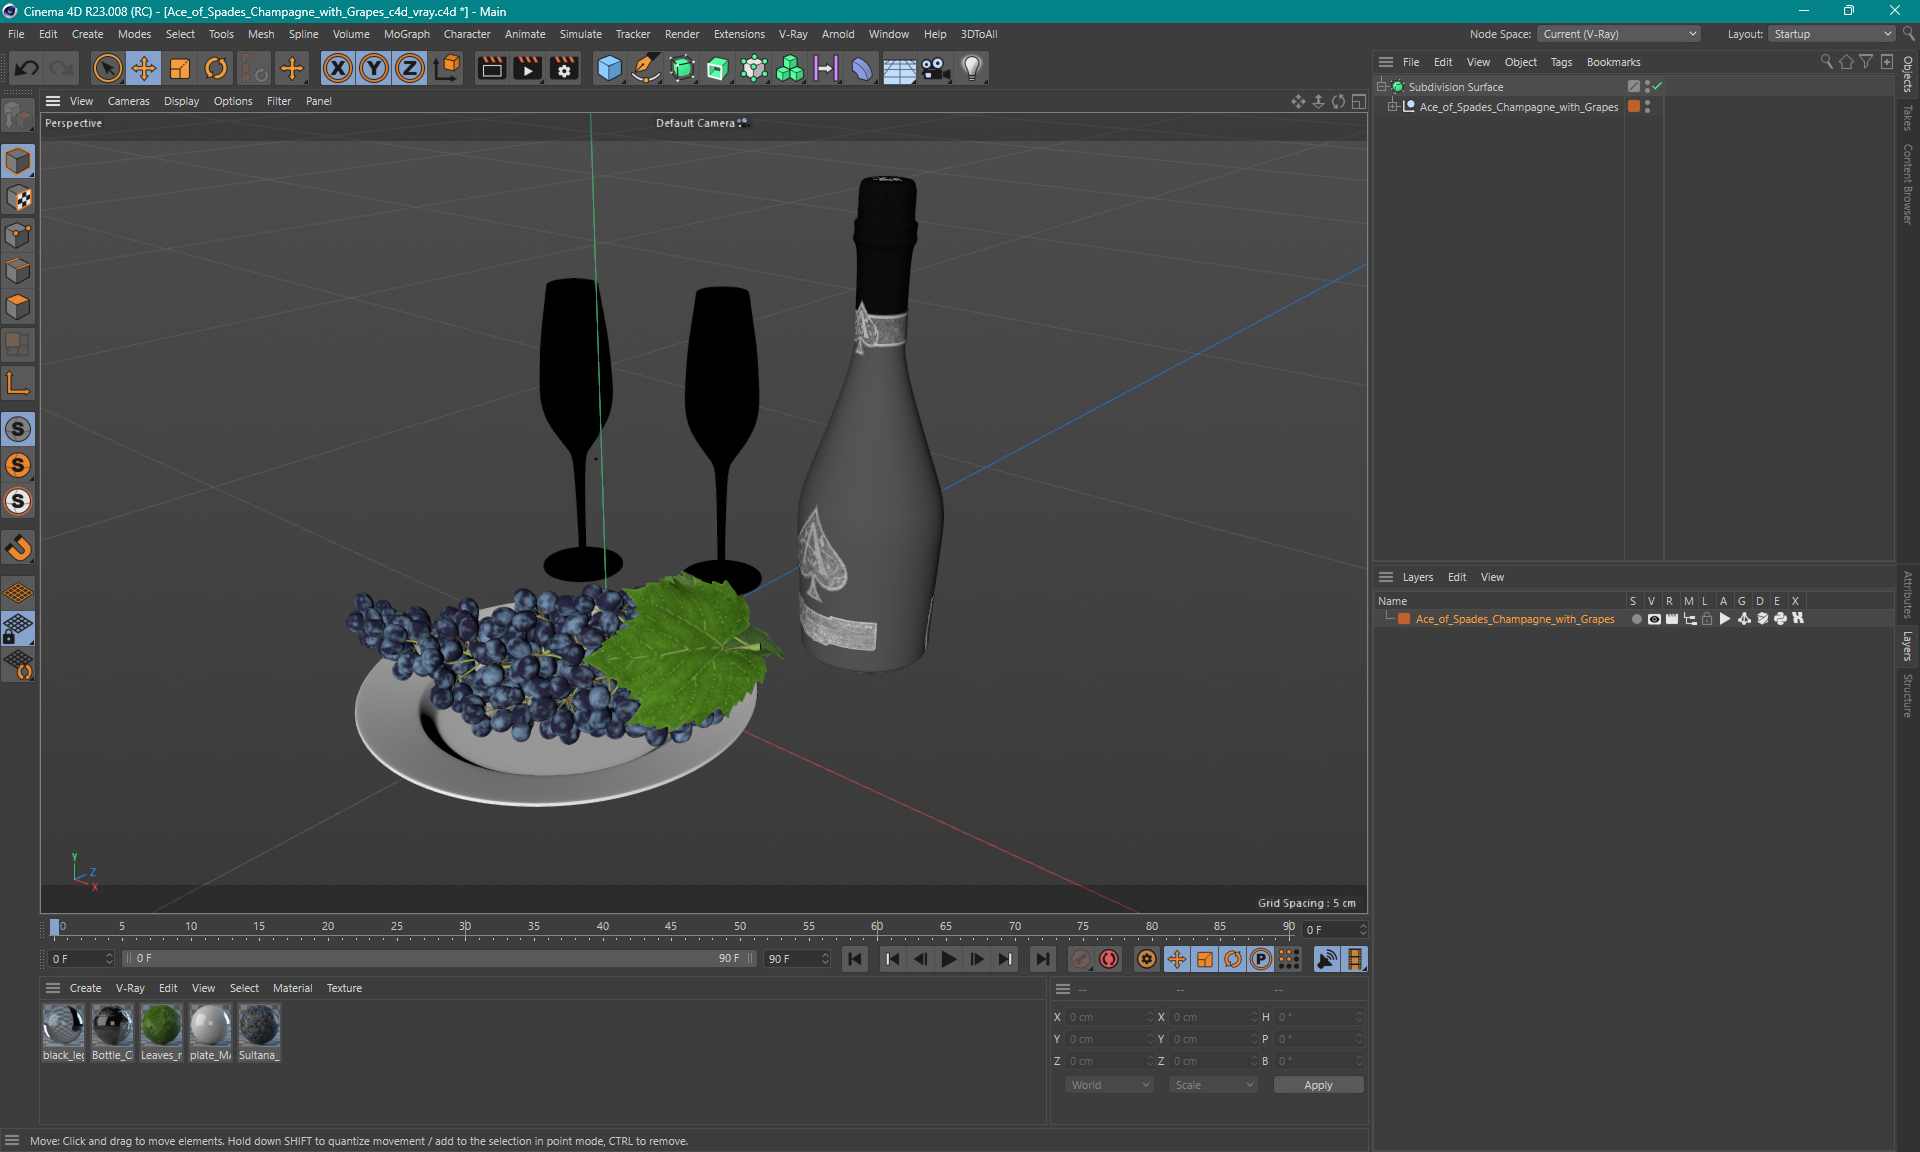Toggle Subdivision Surface editor visibility dots
Image resolution: width=1920 pixels, height=1152 pixels.
(x=1647, y=87)
